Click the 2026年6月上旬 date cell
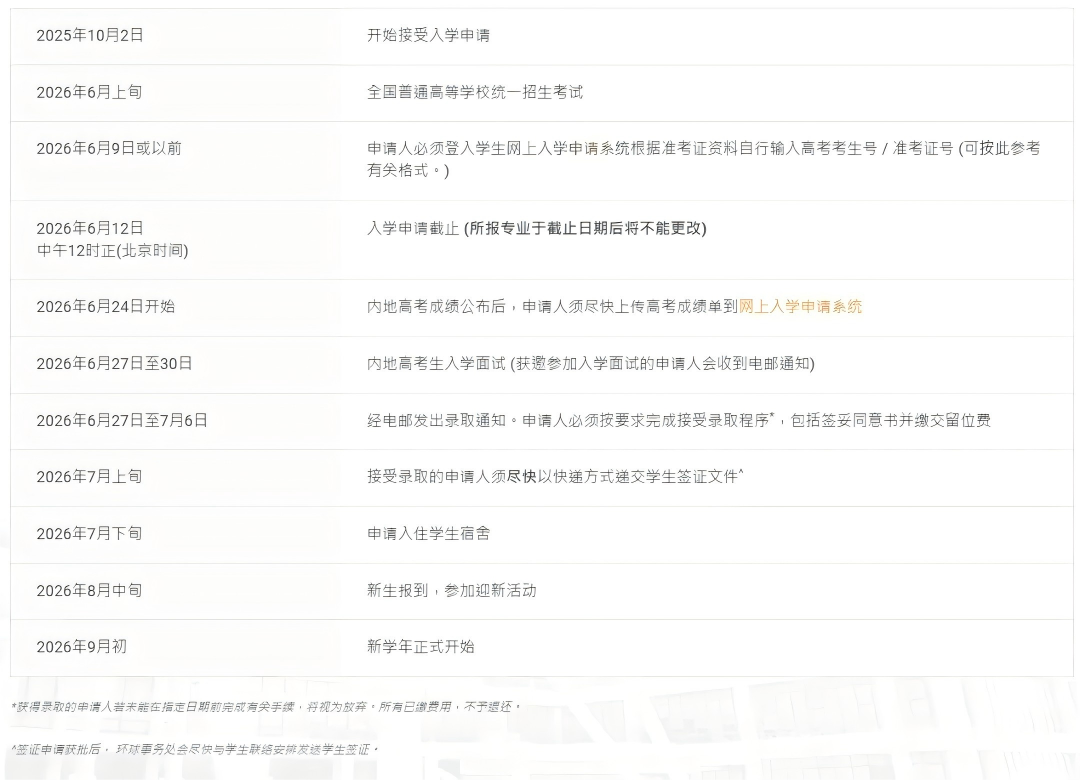Image resolution: width=1080 pixels, height=780 pixels. point(89,92)
